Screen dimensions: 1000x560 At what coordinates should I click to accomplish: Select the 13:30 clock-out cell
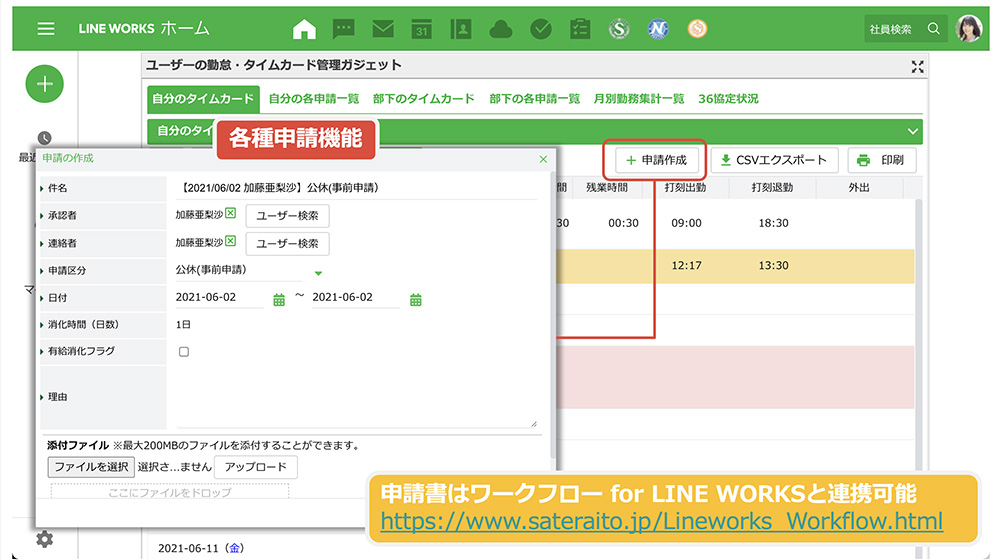coord(773,265)
